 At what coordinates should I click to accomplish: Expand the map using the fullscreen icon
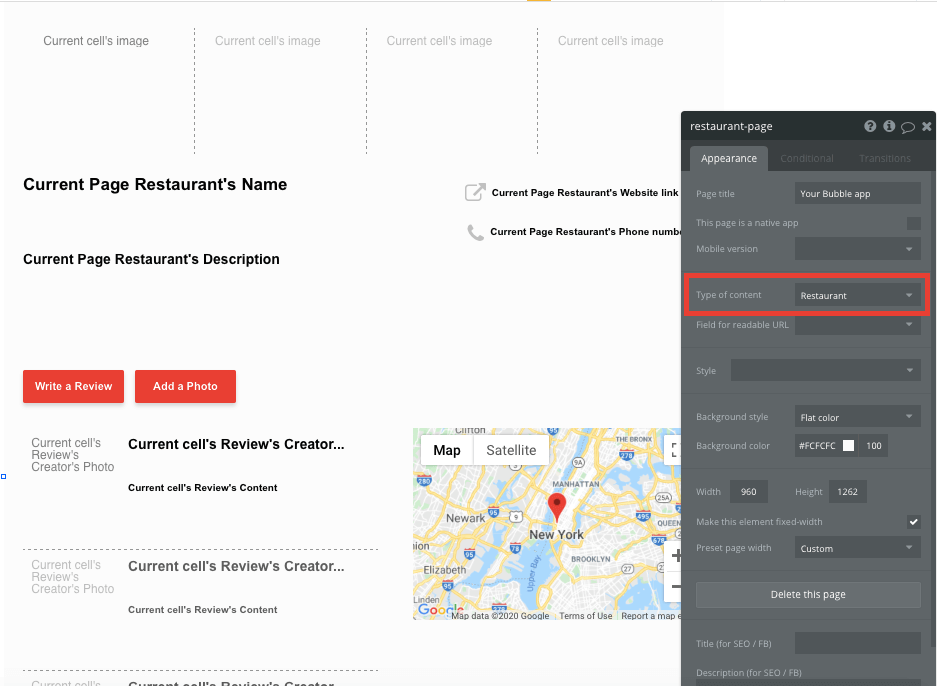pyautogui.click(x=673, y=450)
